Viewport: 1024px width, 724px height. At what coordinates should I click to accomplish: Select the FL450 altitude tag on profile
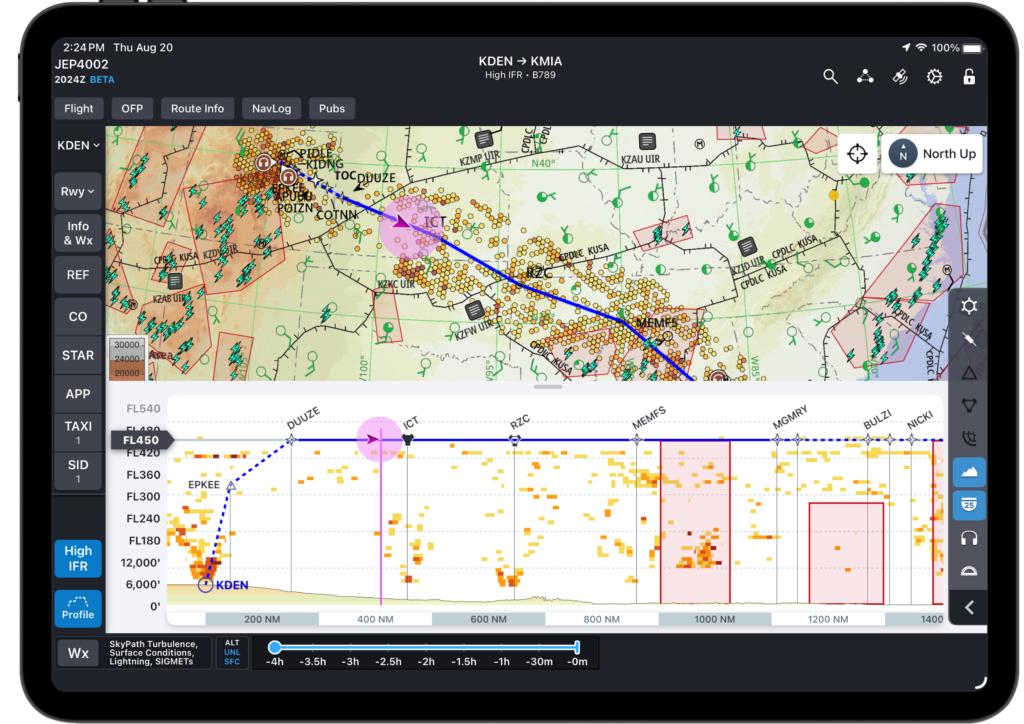click(x=141, y=440)
